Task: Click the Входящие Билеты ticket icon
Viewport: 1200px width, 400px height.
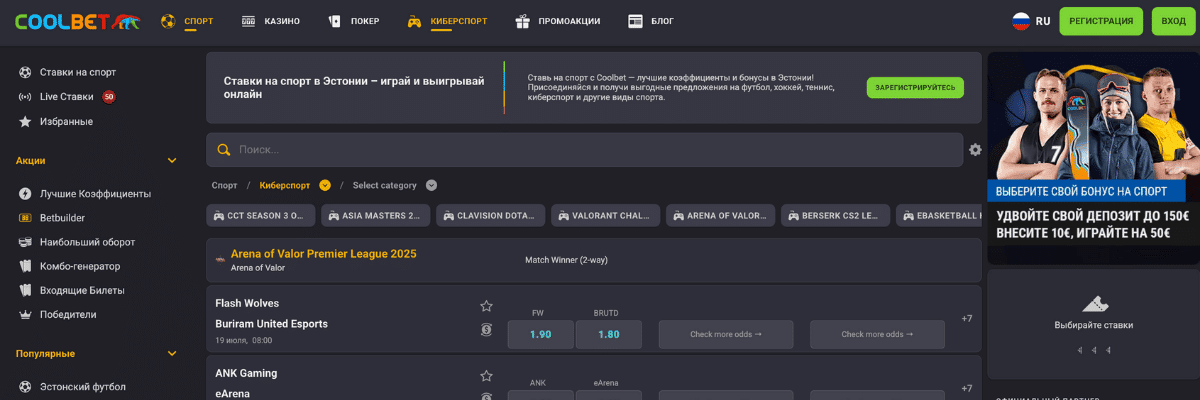Action: 25,290
